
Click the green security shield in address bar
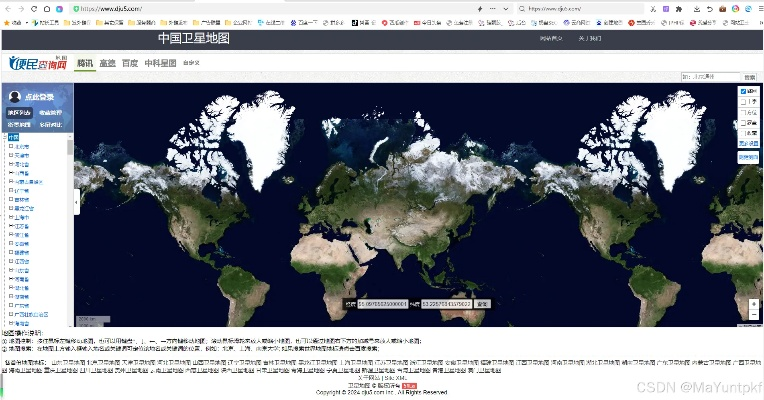coord(76,9)
